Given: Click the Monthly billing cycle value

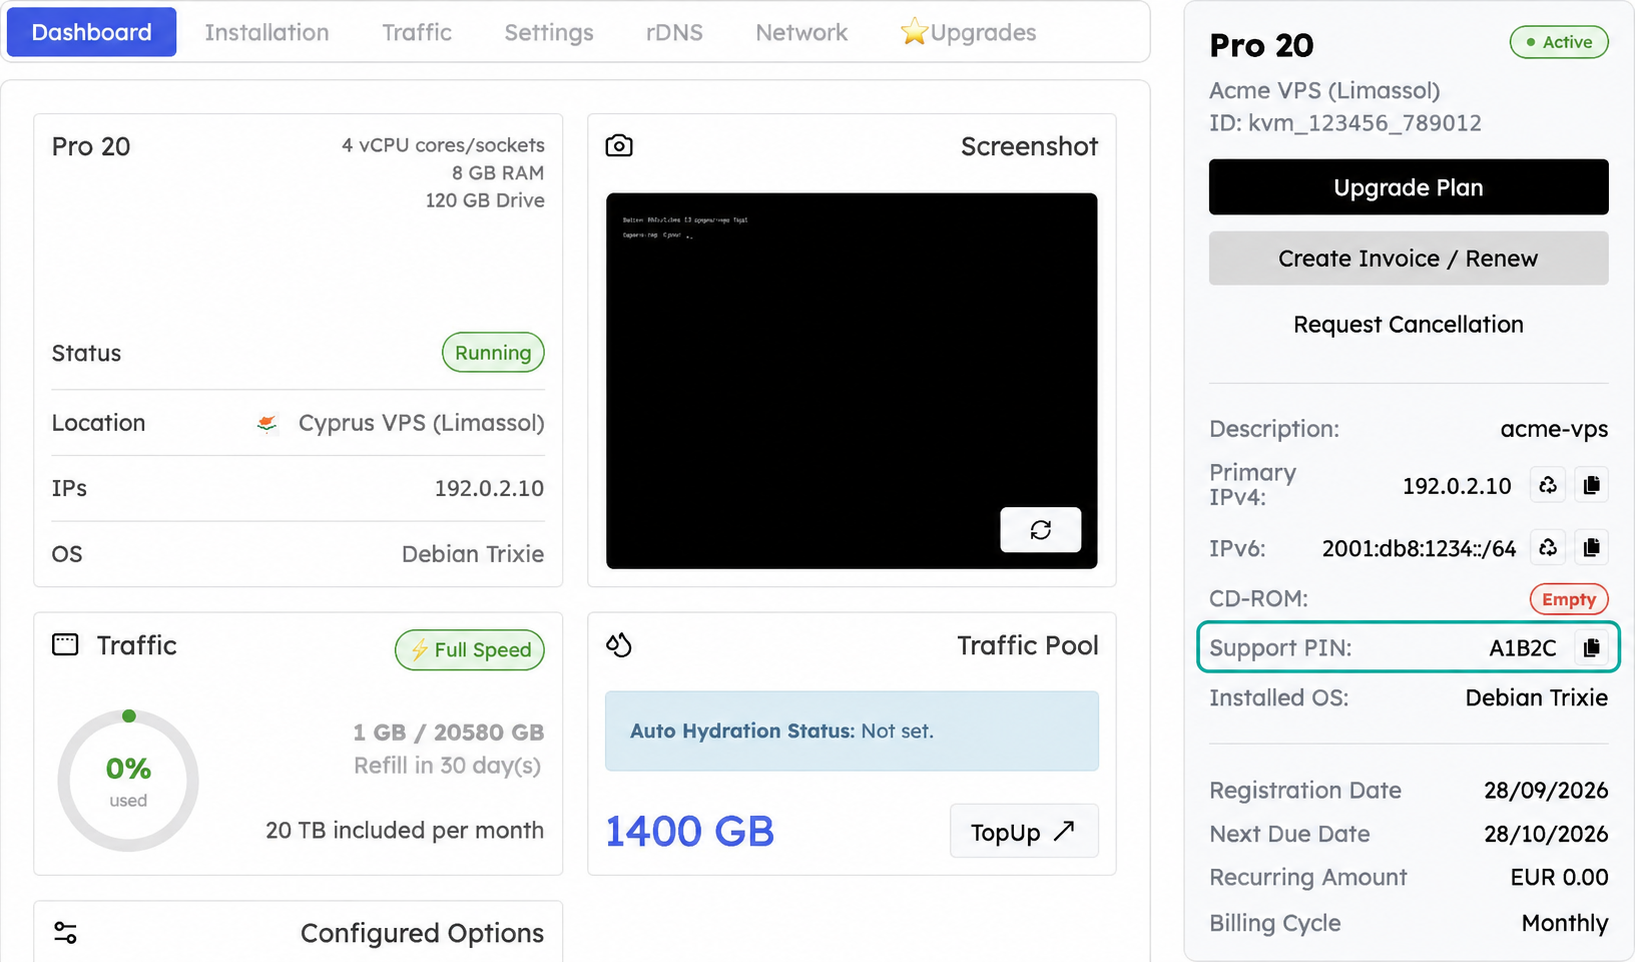Looking at the screenshot, I should click(x=1564, y=923).
